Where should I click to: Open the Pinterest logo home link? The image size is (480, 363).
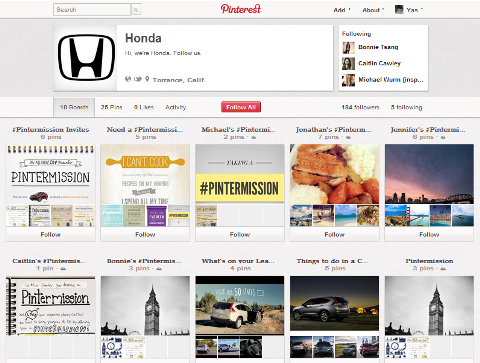pyautogui.click(x=241, y=9)
